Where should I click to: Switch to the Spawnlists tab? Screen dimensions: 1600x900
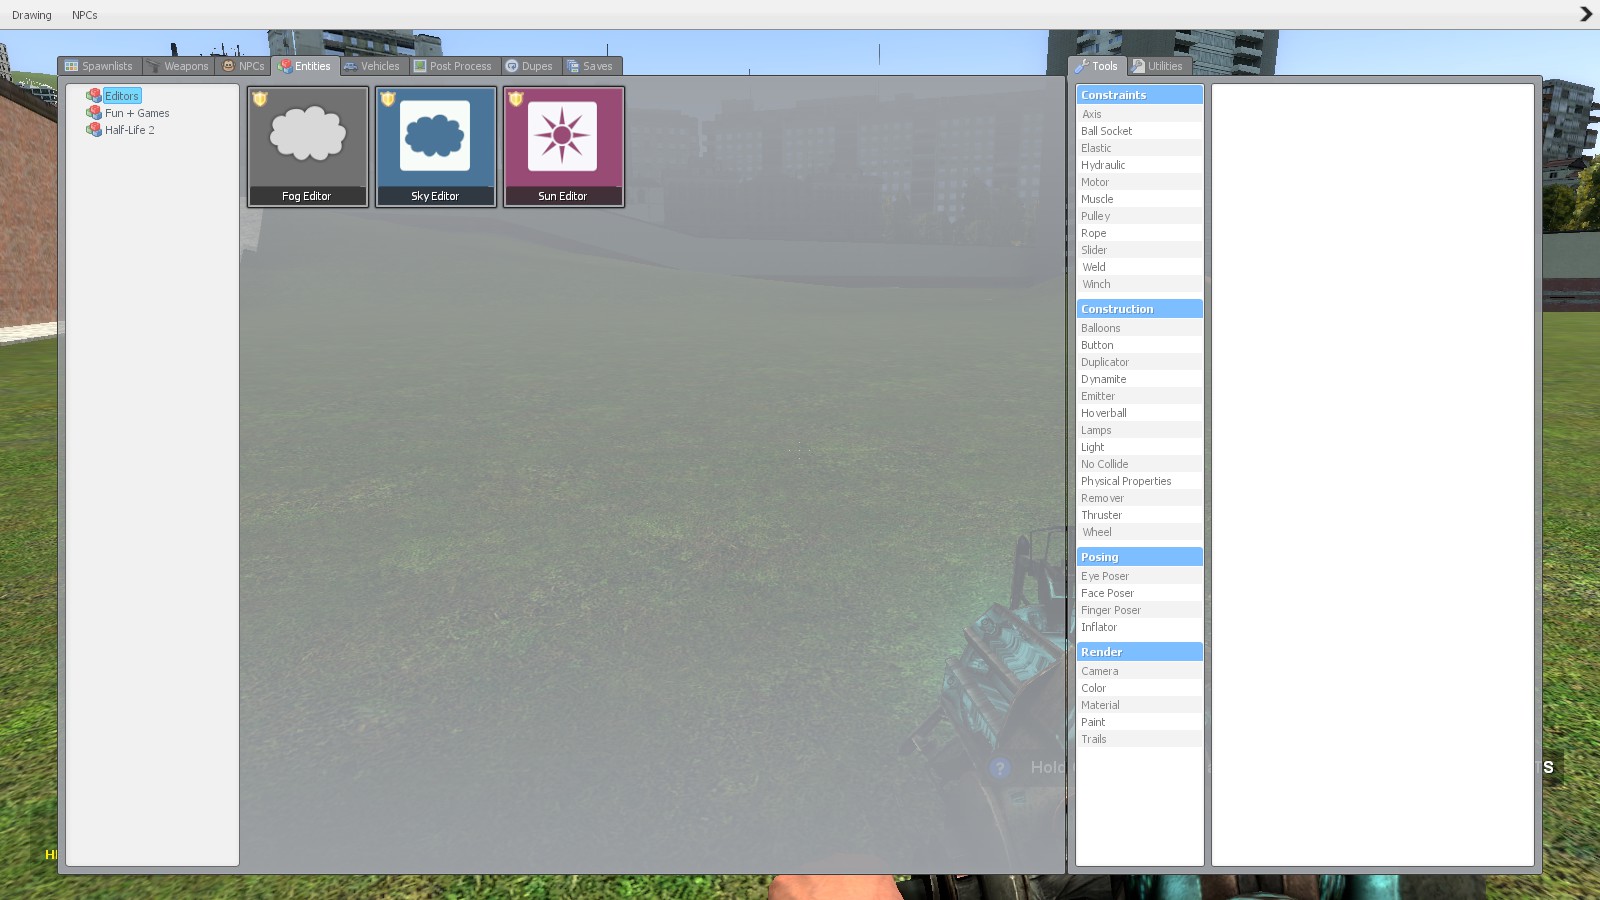coord(99,66)
